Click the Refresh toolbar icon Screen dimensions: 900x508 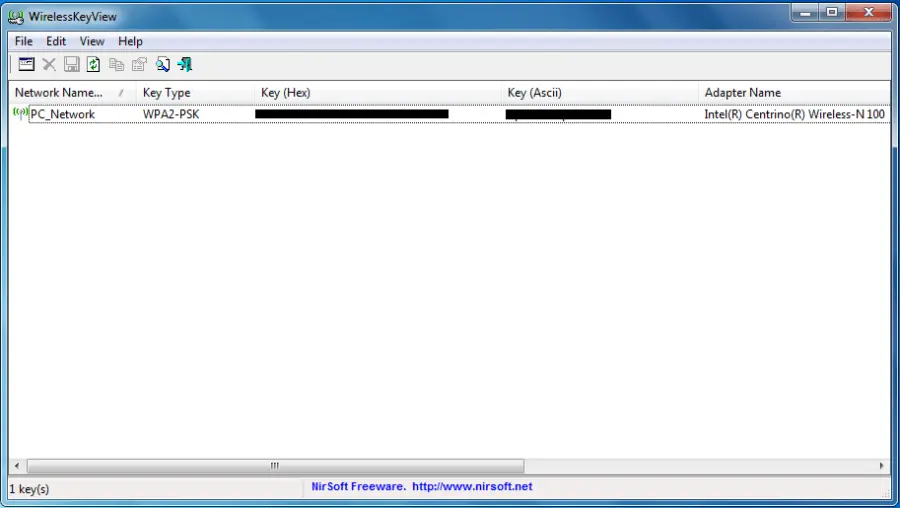click(x=93, y=64)
